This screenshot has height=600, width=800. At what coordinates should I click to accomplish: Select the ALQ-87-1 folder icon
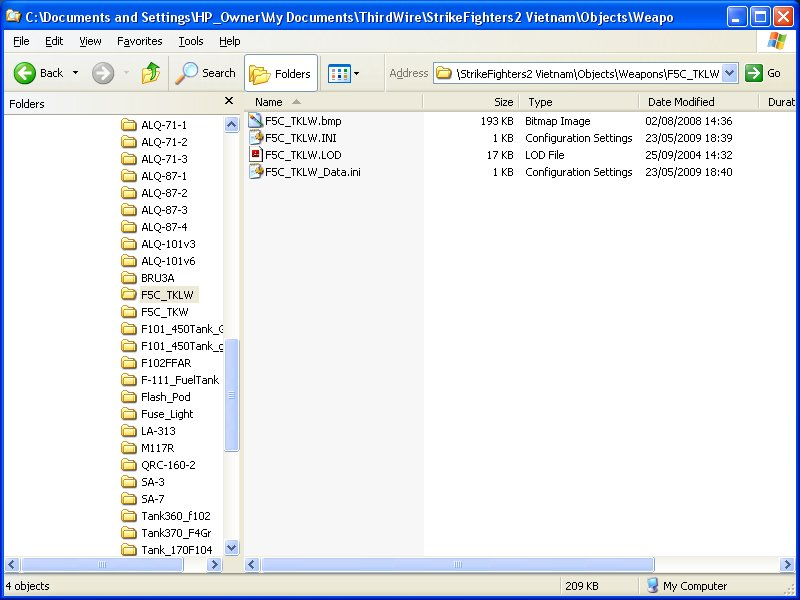[129, 176]
